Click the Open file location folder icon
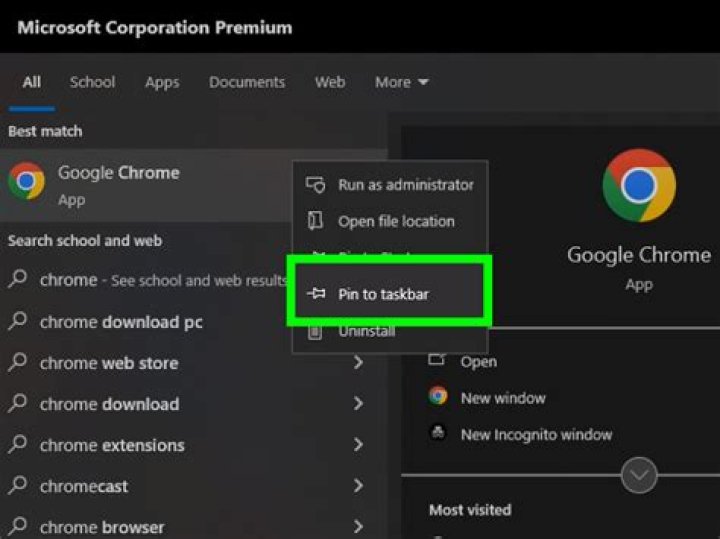The height and width of the screenshot is (539, 720). pos(315,221)
